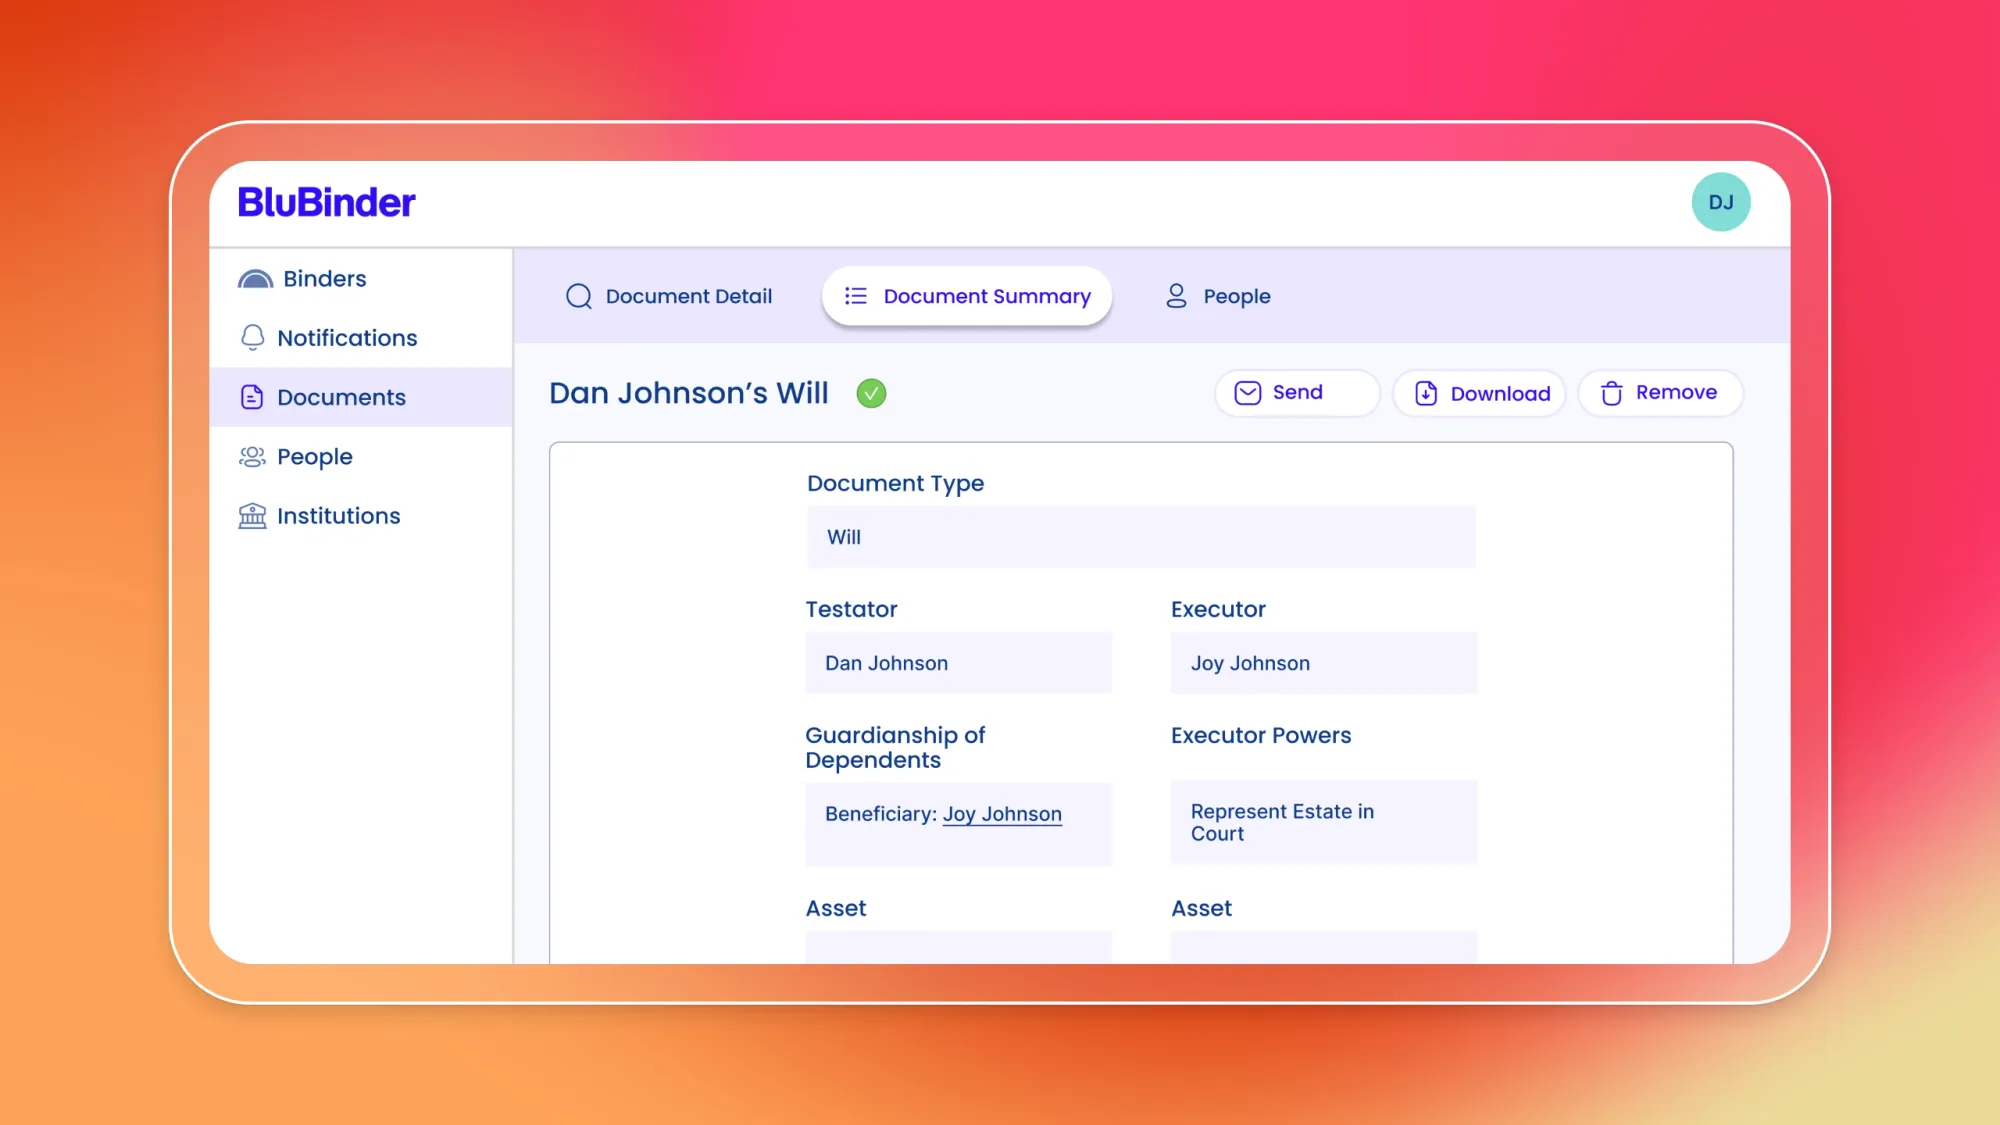
Task: Open the Document Type Will field
Action: (1141, 537)
